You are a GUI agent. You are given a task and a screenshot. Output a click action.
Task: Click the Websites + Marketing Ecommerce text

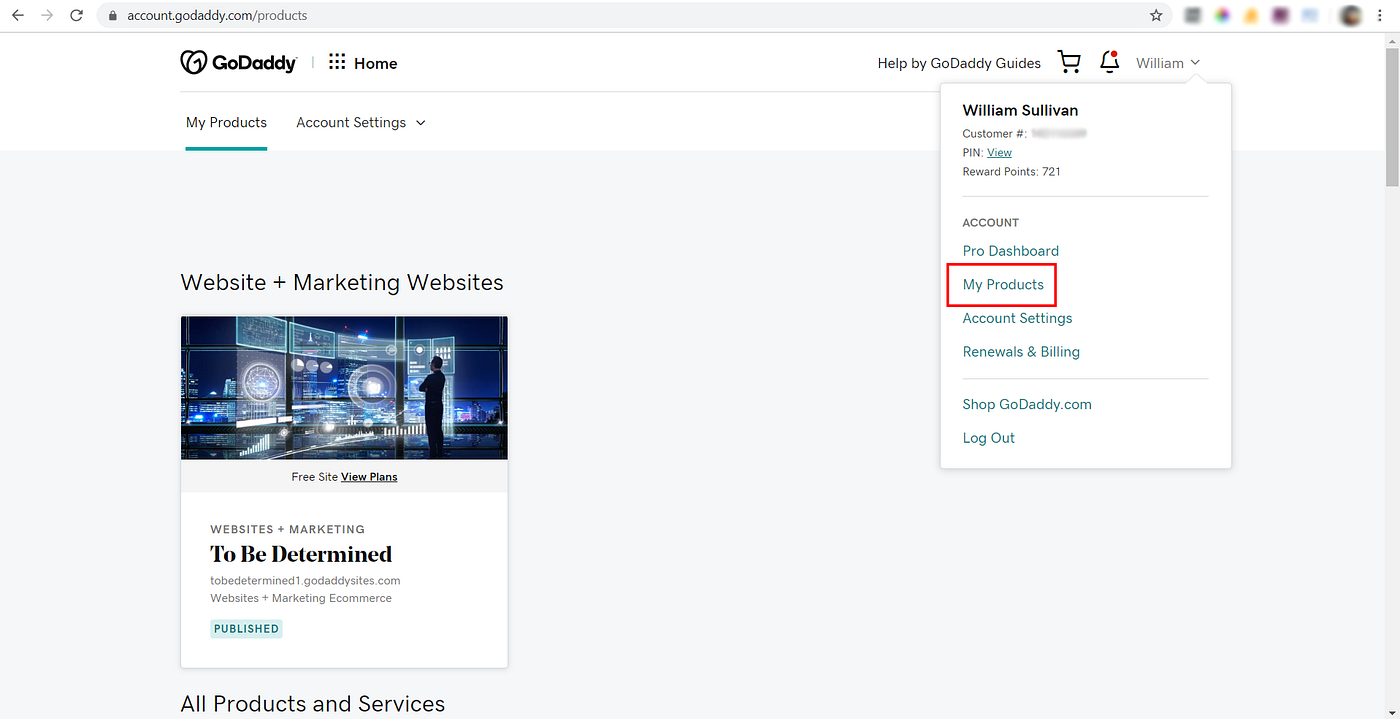click(x=301, y=598)
